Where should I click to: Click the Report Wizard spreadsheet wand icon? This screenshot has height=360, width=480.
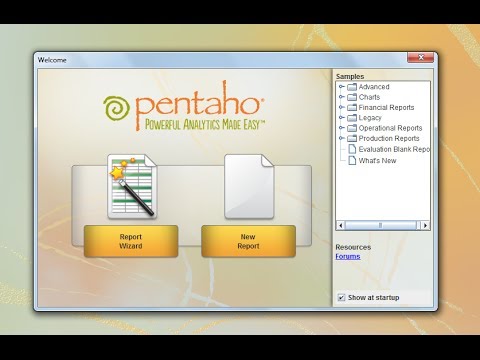click(x=132, y=186)
